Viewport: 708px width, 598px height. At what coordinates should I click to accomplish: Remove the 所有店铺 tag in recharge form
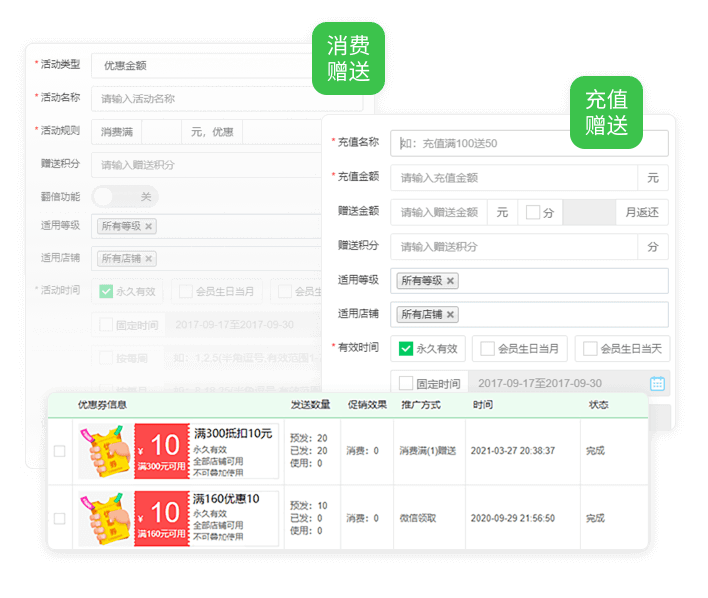[x=450, y=315]
